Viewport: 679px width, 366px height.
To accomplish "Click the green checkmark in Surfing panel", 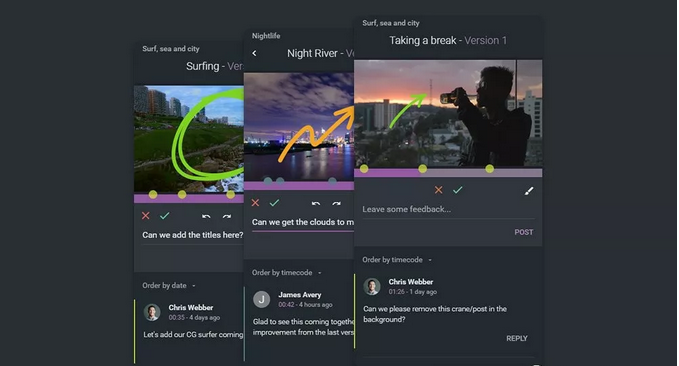I will (x=165, y=216).
